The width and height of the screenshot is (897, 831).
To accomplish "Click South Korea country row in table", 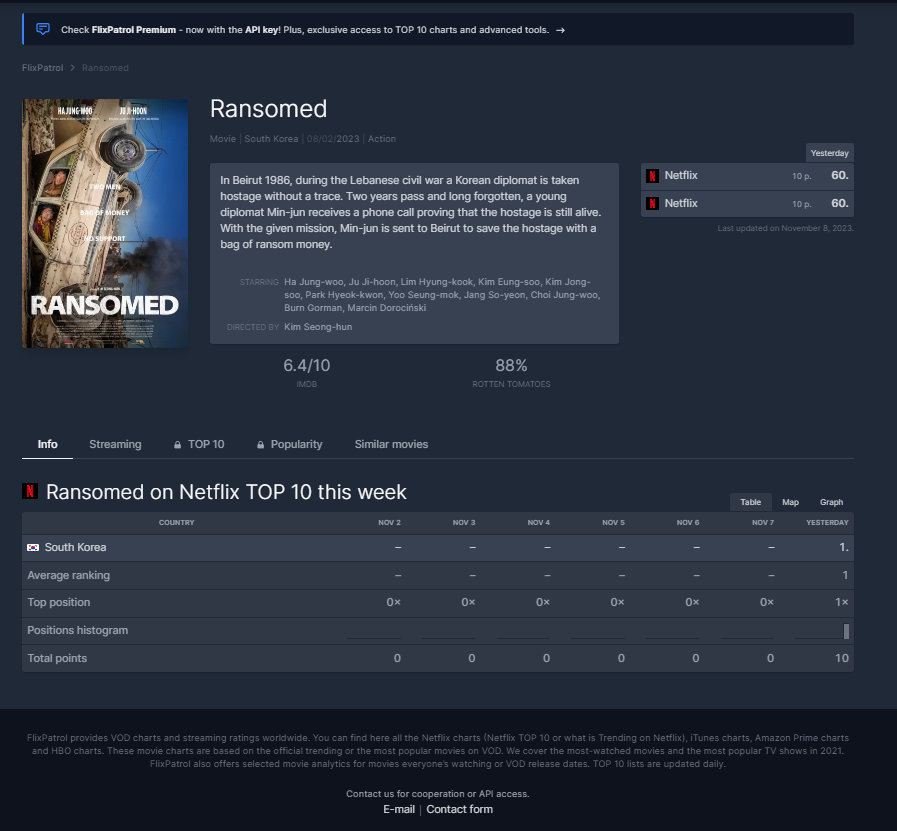I will click(438, 547).
